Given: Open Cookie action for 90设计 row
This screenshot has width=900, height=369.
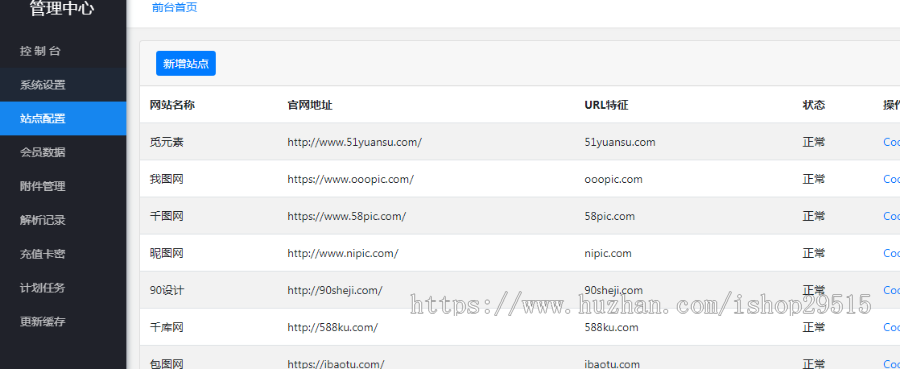Looking at the screenshot, I should pos(891,290).
